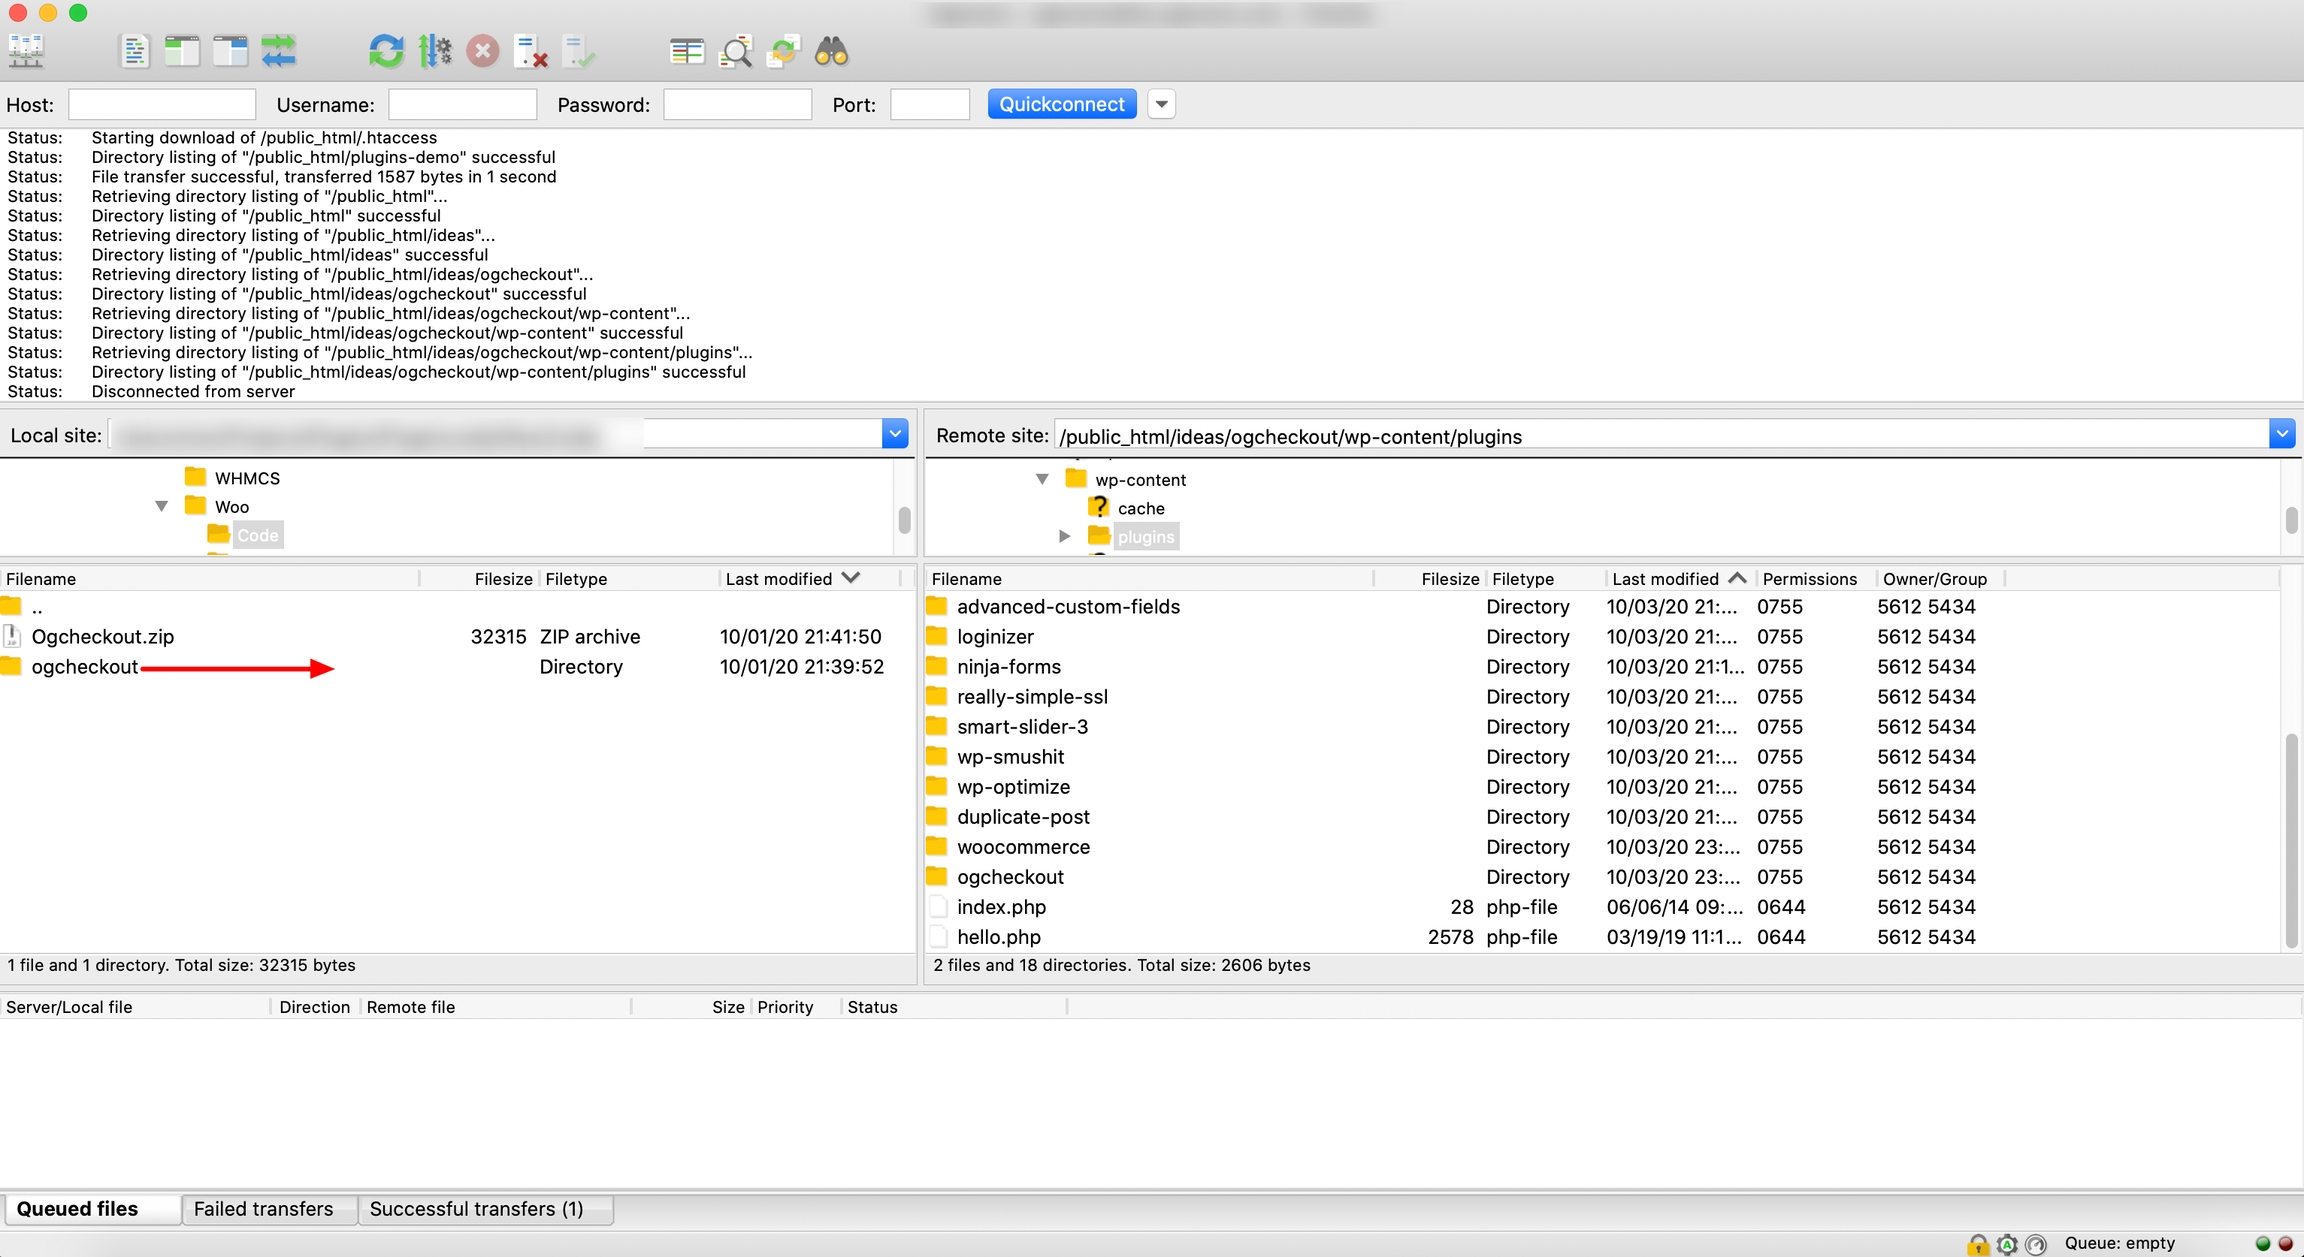Viewport: 2304px width, 1257px height.
Task: Expand the plugins folder in remote tree
Action: [x=1064, y=537]
